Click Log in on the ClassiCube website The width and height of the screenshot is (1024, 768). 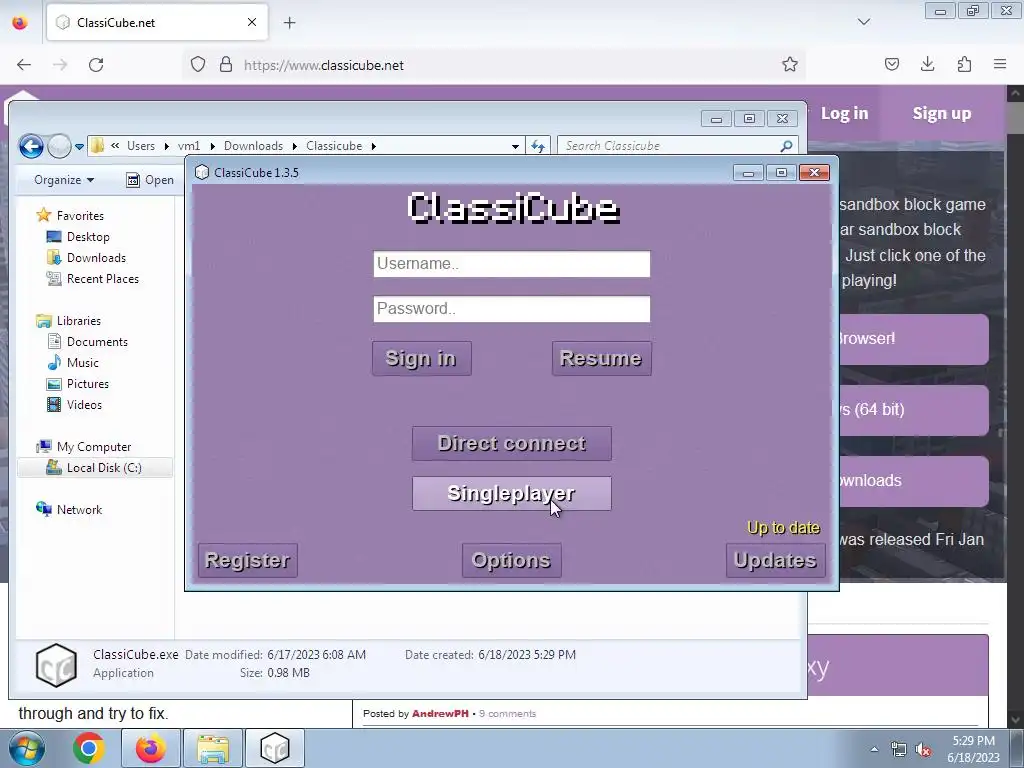[844, 114]
